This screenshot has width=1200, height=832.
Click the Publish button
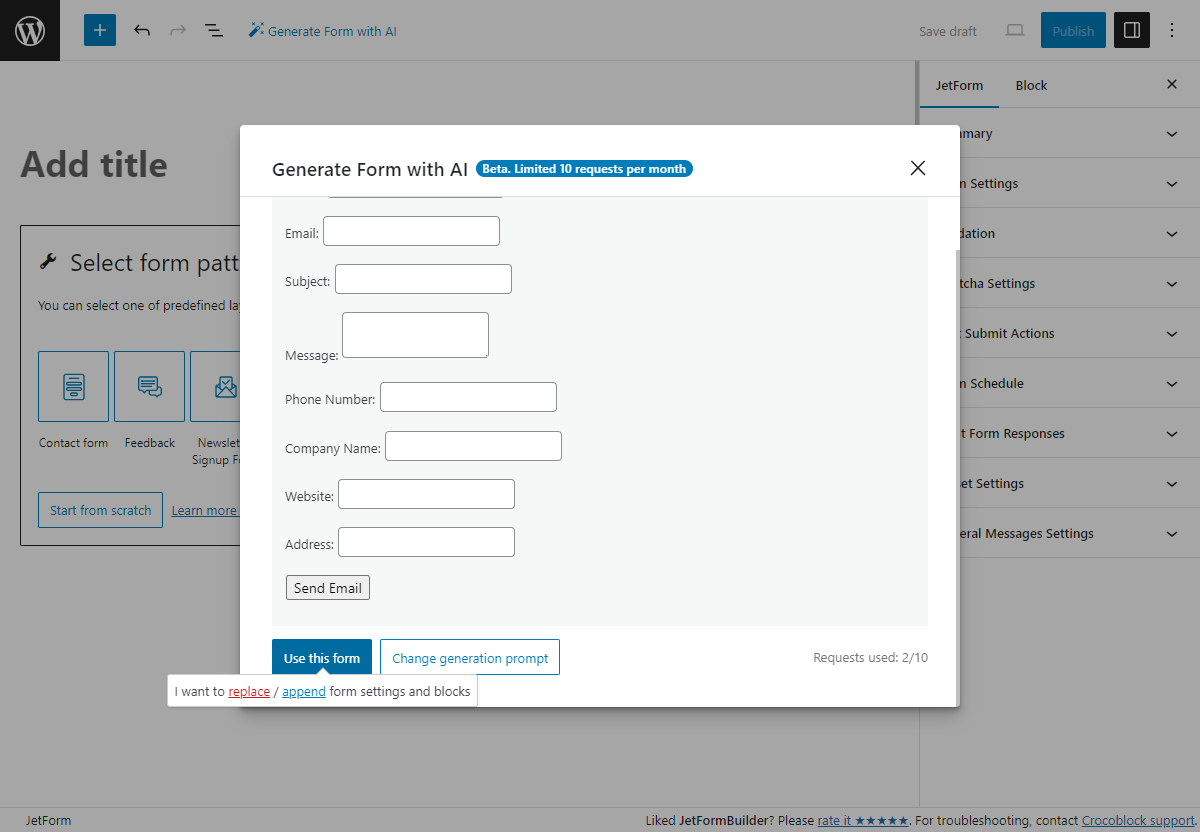coord(1073,30)
